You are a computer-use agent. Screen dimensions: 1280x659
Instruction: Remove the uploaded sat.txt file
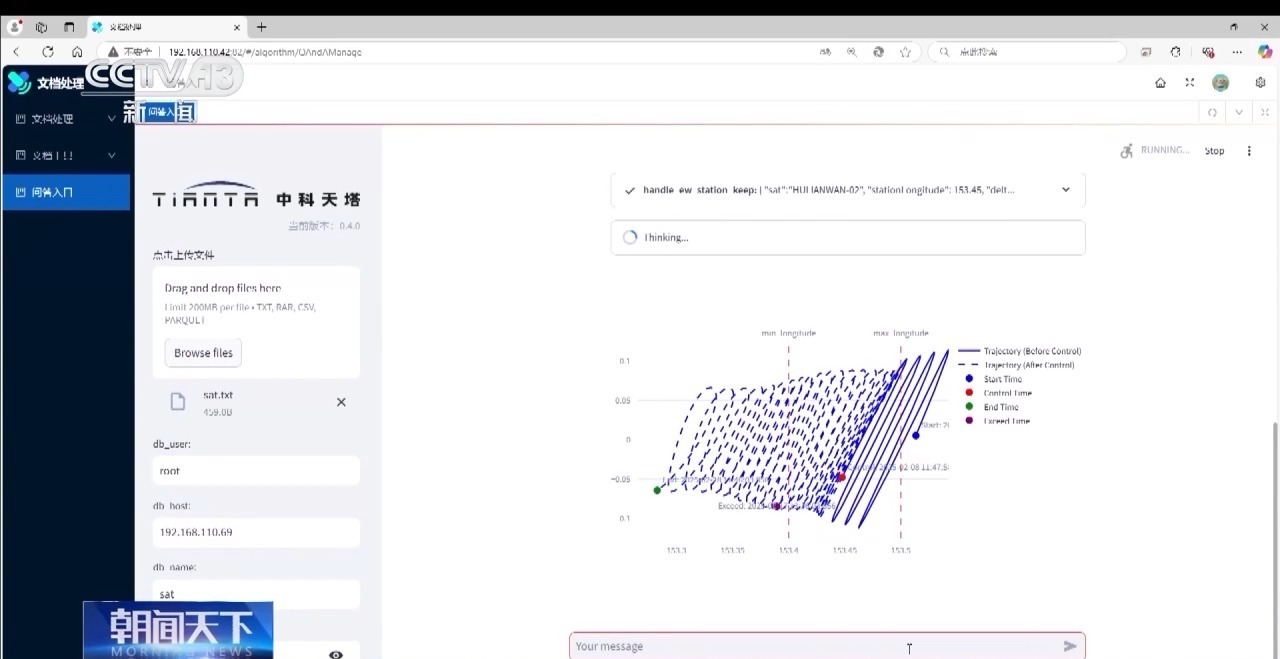[341, 402]
